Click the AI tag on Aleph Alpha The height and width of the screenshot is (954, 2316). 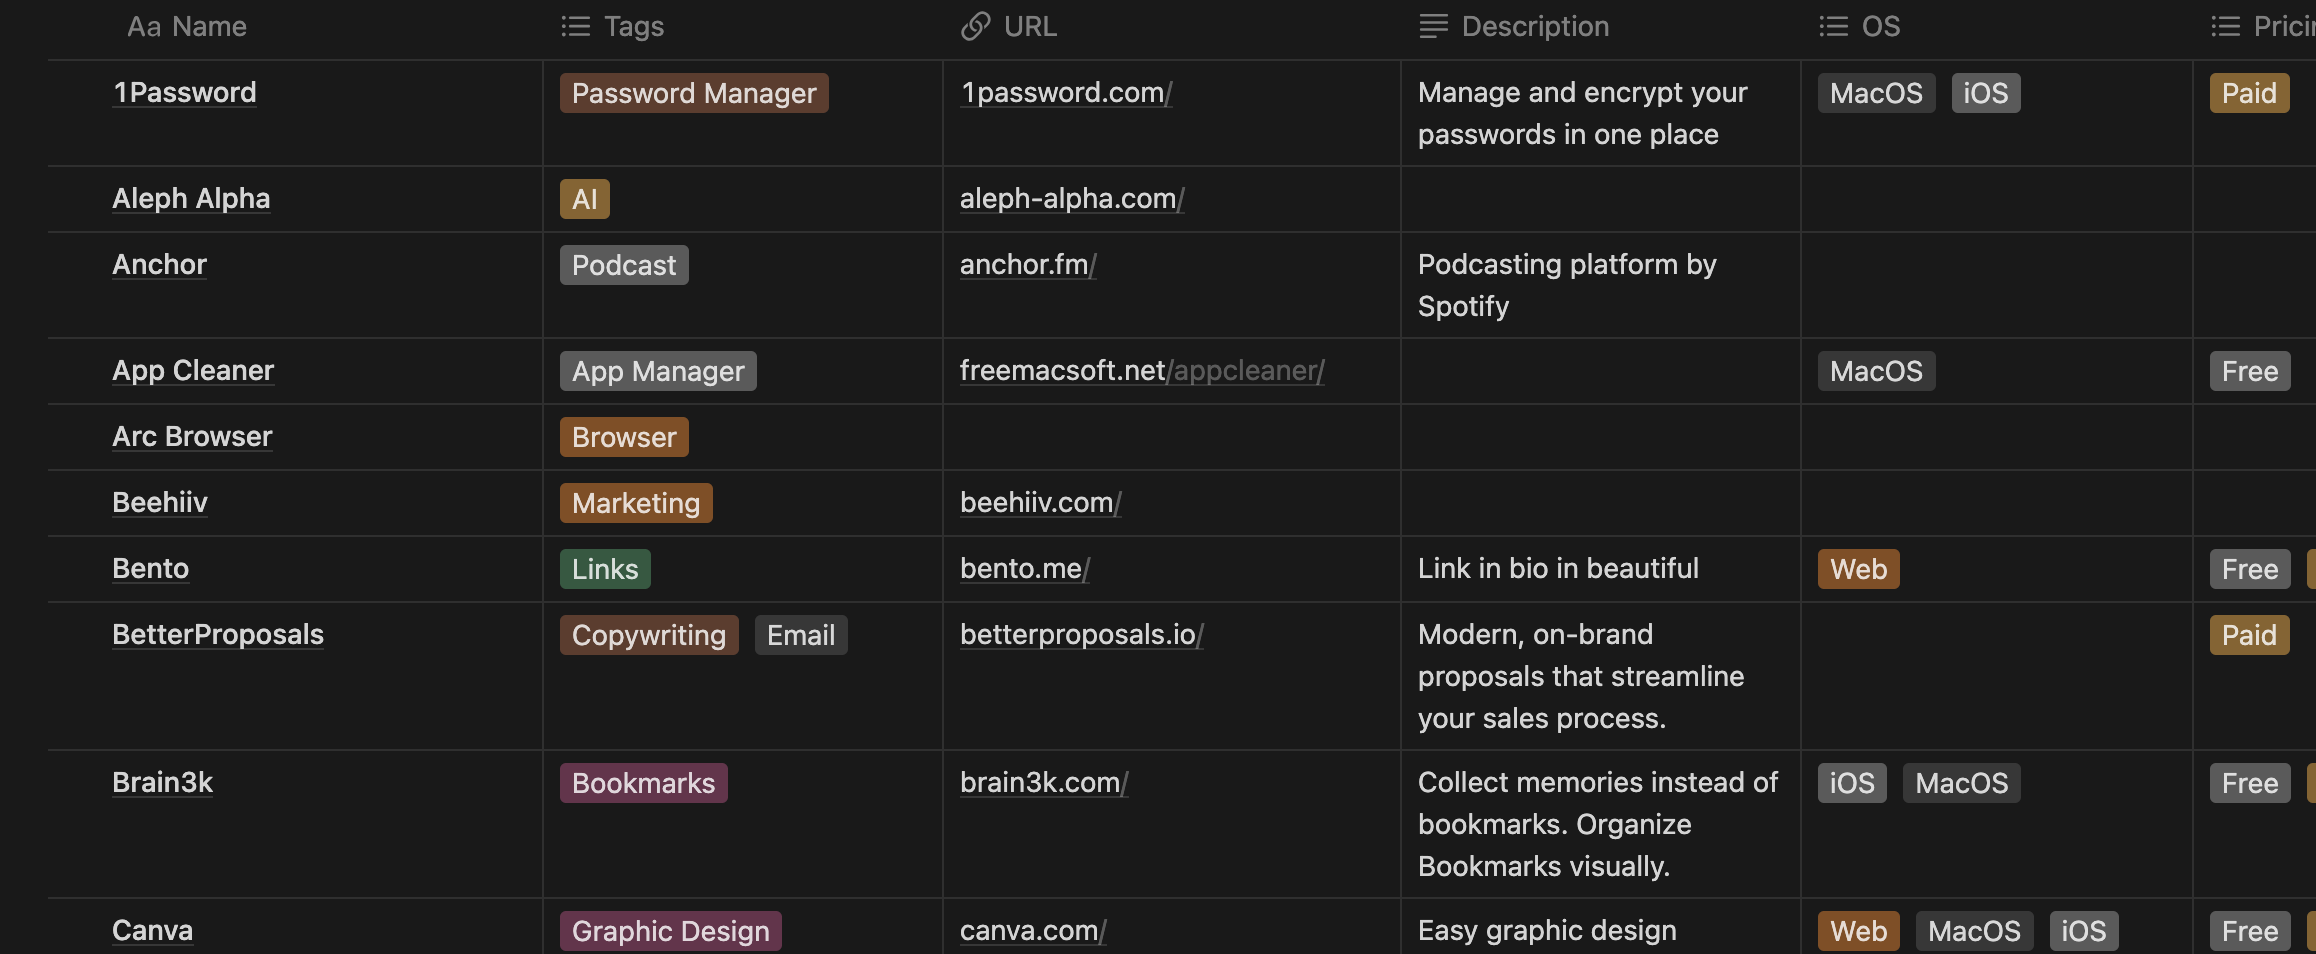(x=585, y=199)
